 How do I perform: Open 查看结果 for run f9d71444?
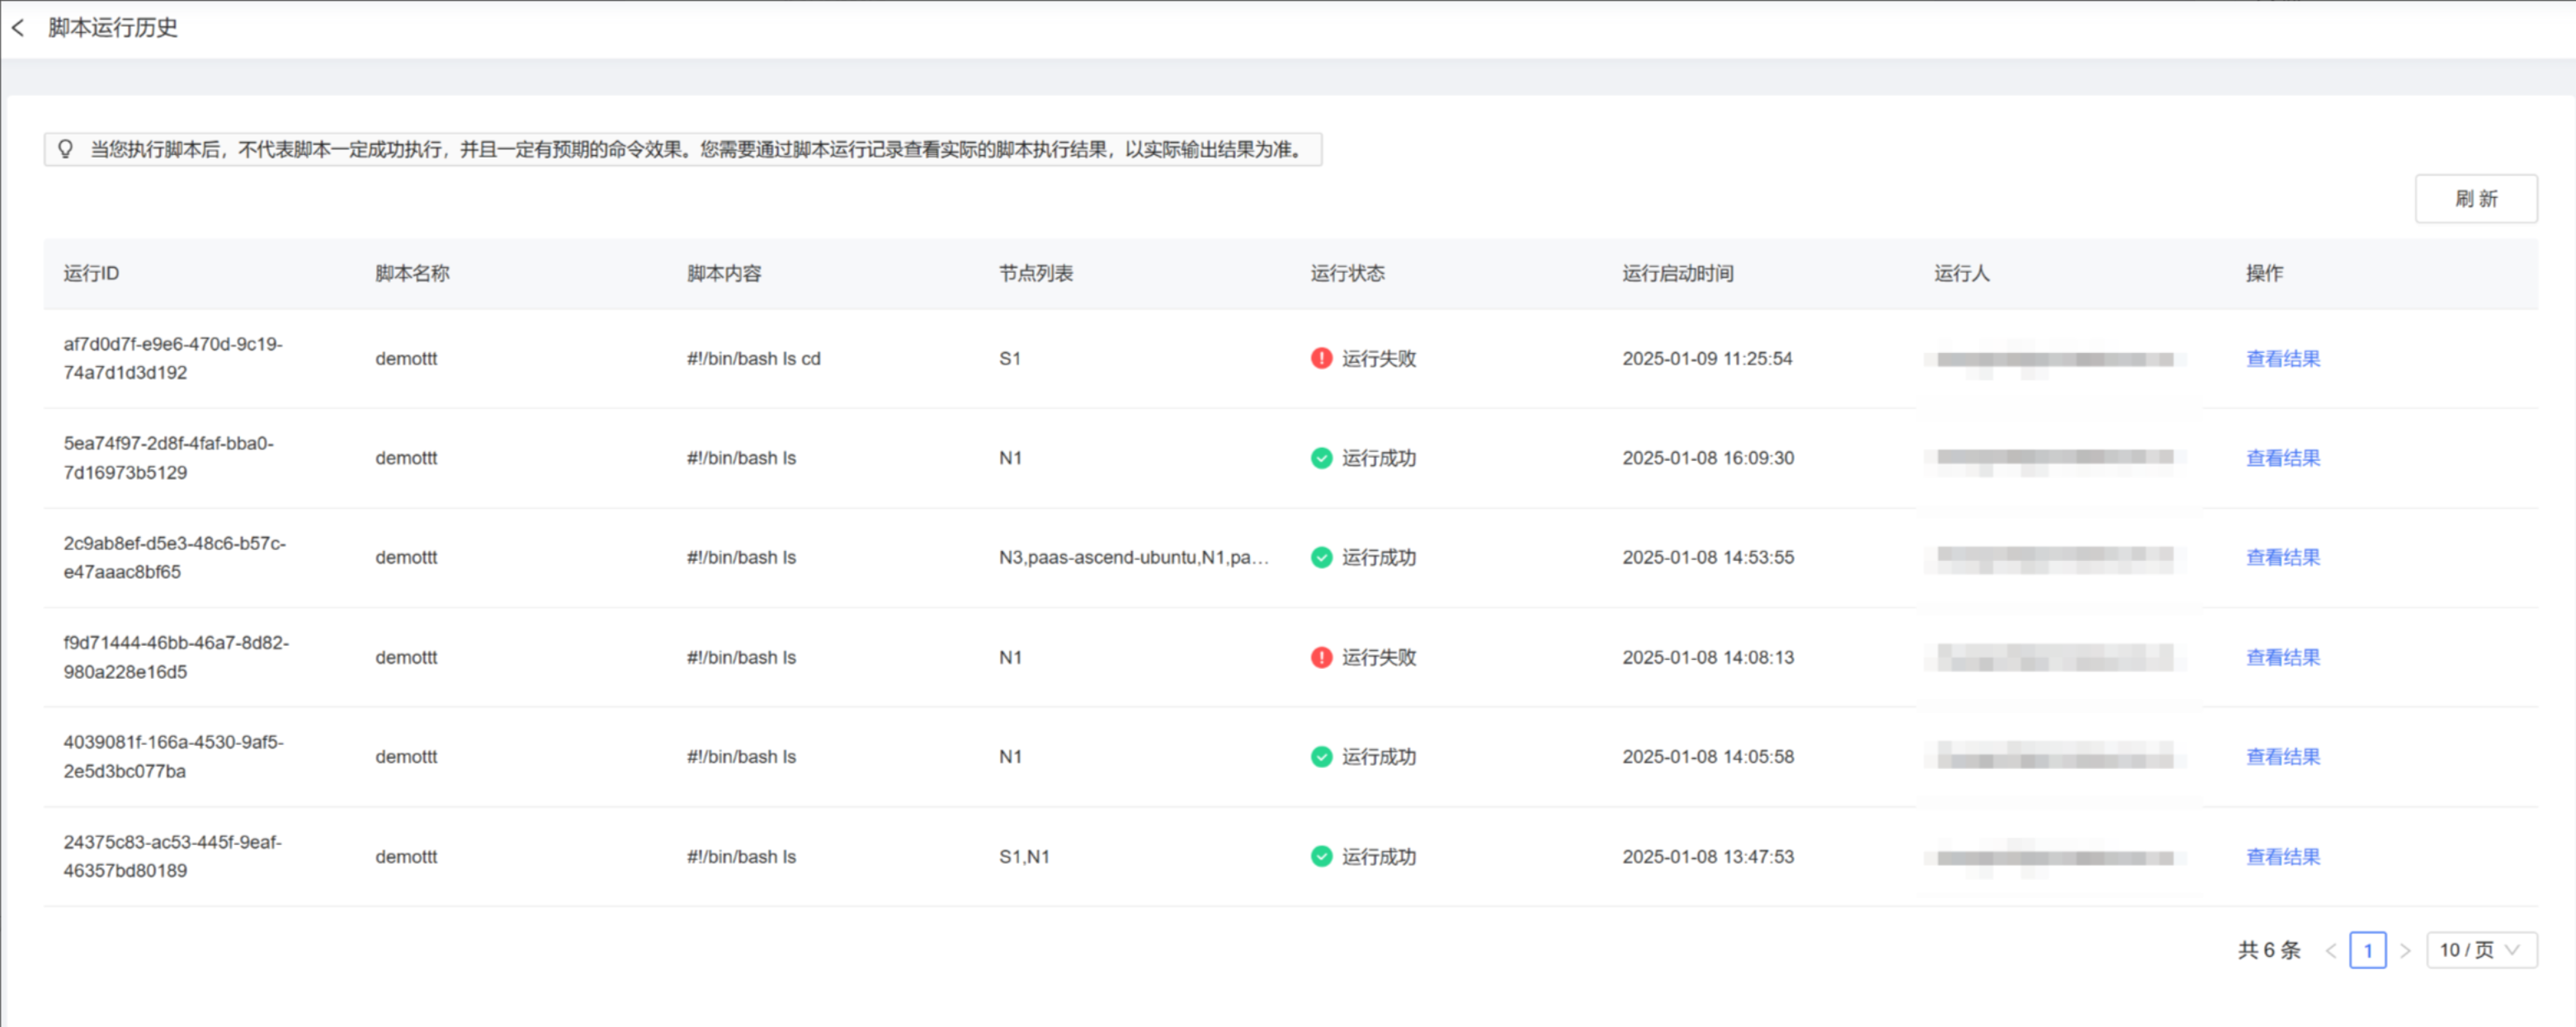pos(2283,657)
